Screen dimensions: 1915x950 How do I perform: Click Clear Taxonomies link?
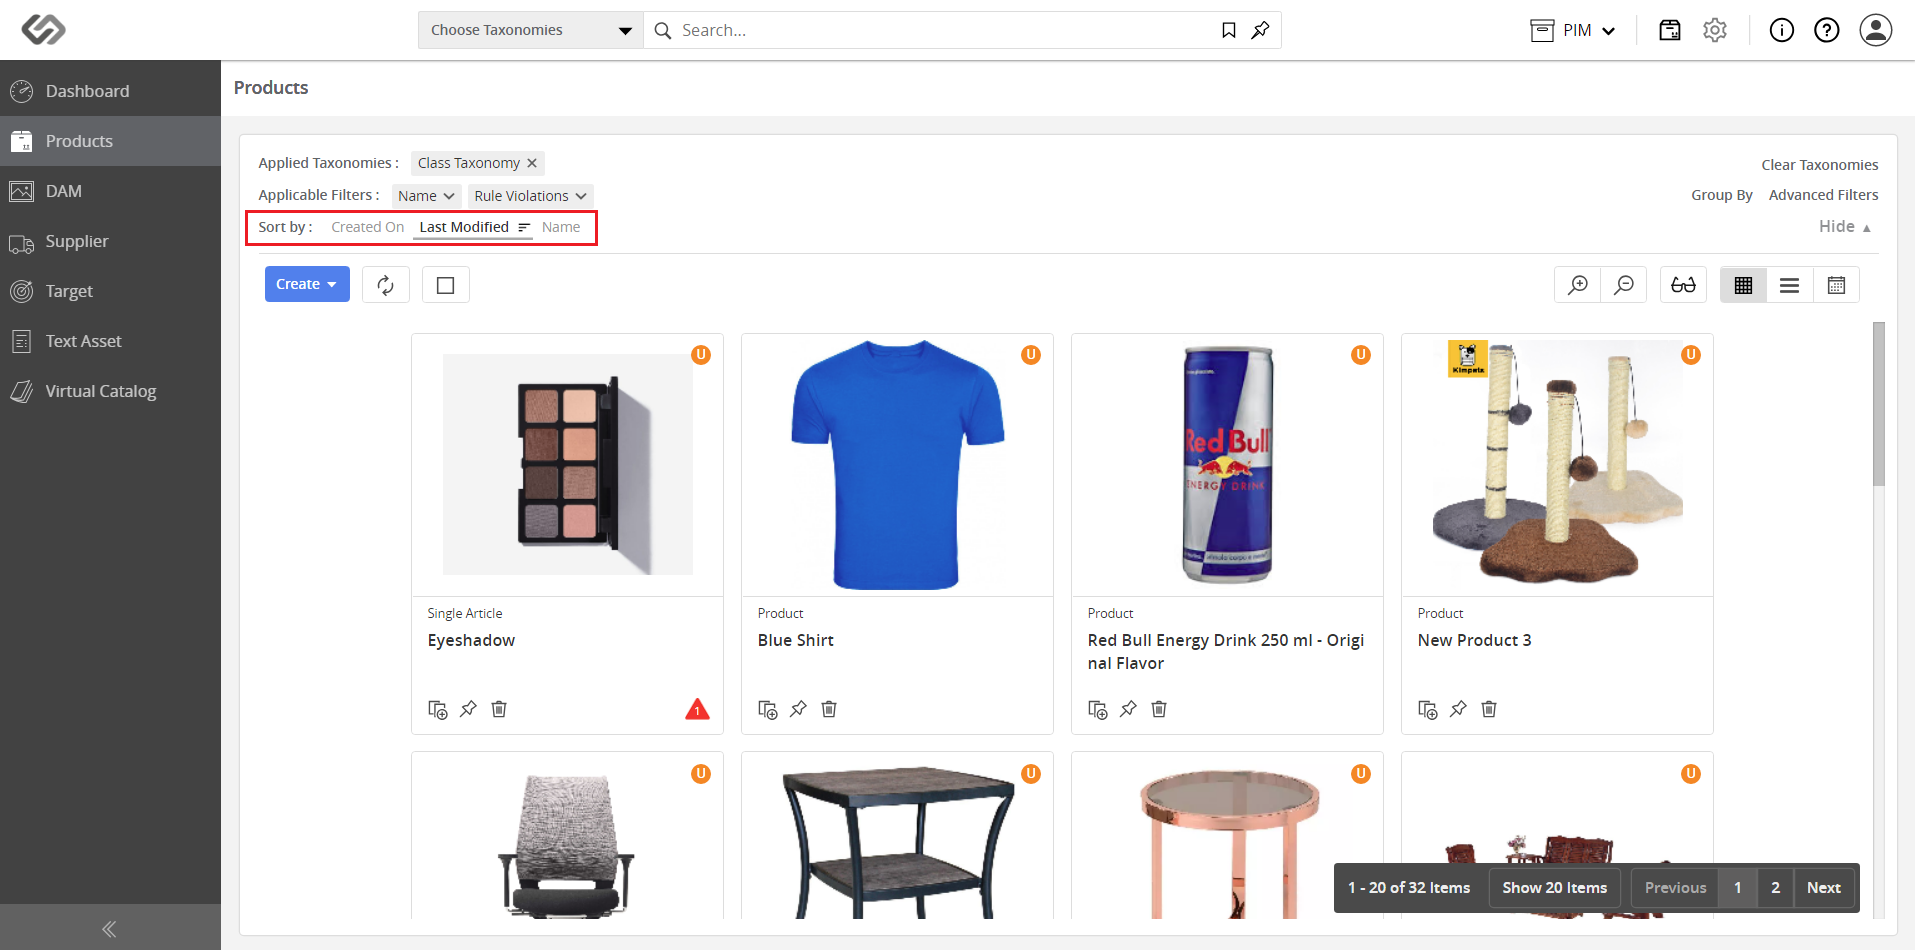click(1820, 165)
